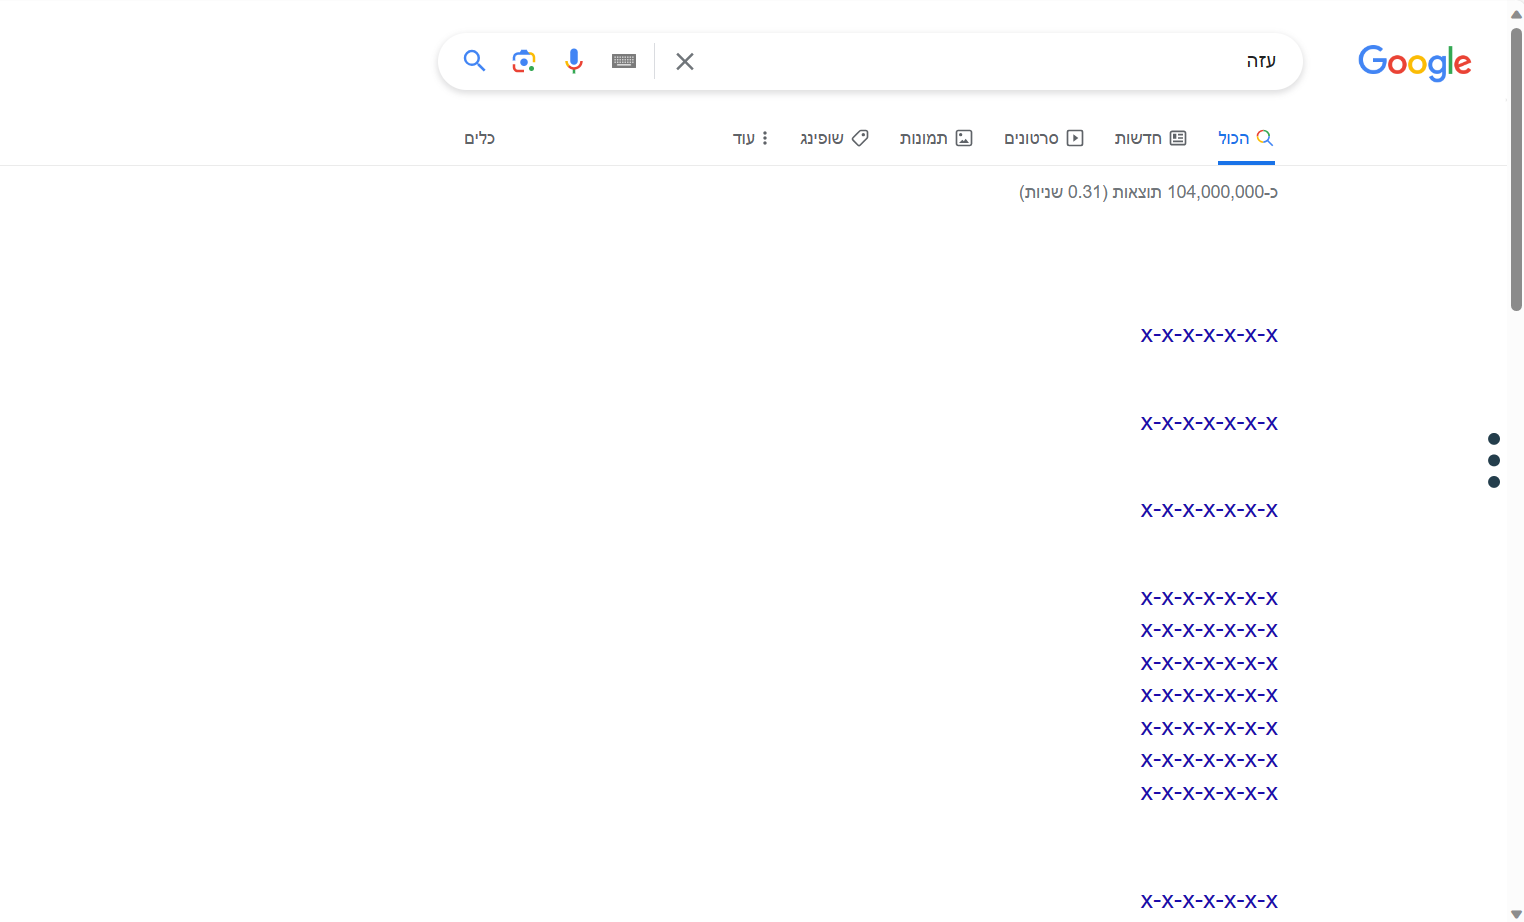Open the Google homepage via the logo

tap(1414, 62)
